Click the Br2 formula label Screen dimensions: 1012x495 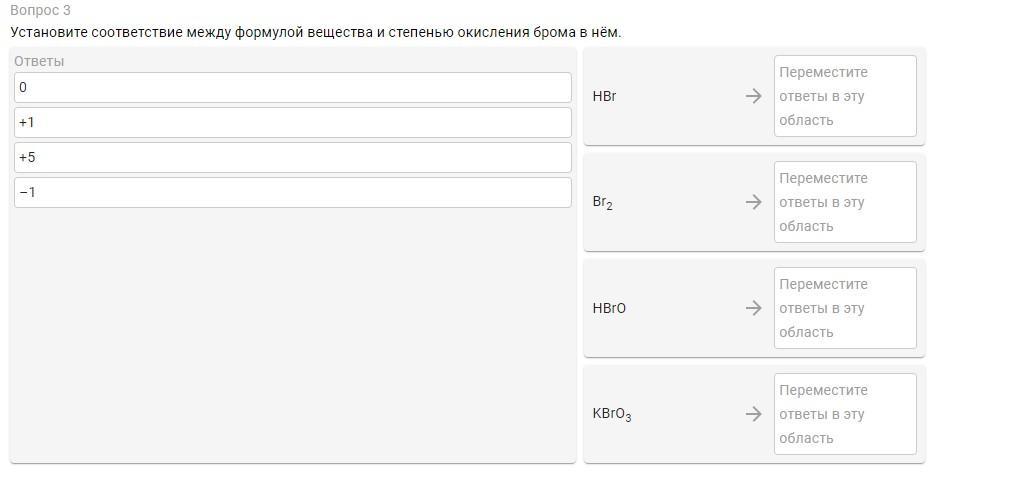tap(602, 202)
